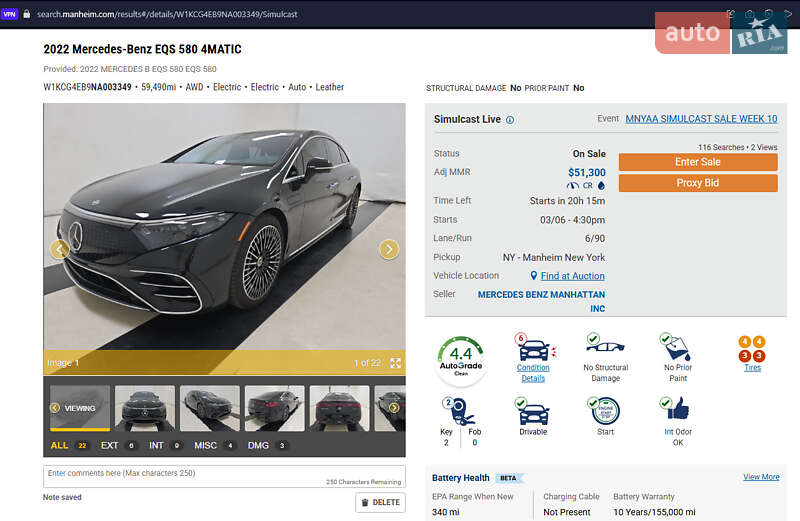
Task: Select the rear view thumbnail
Action: click(x=339, y=408)
